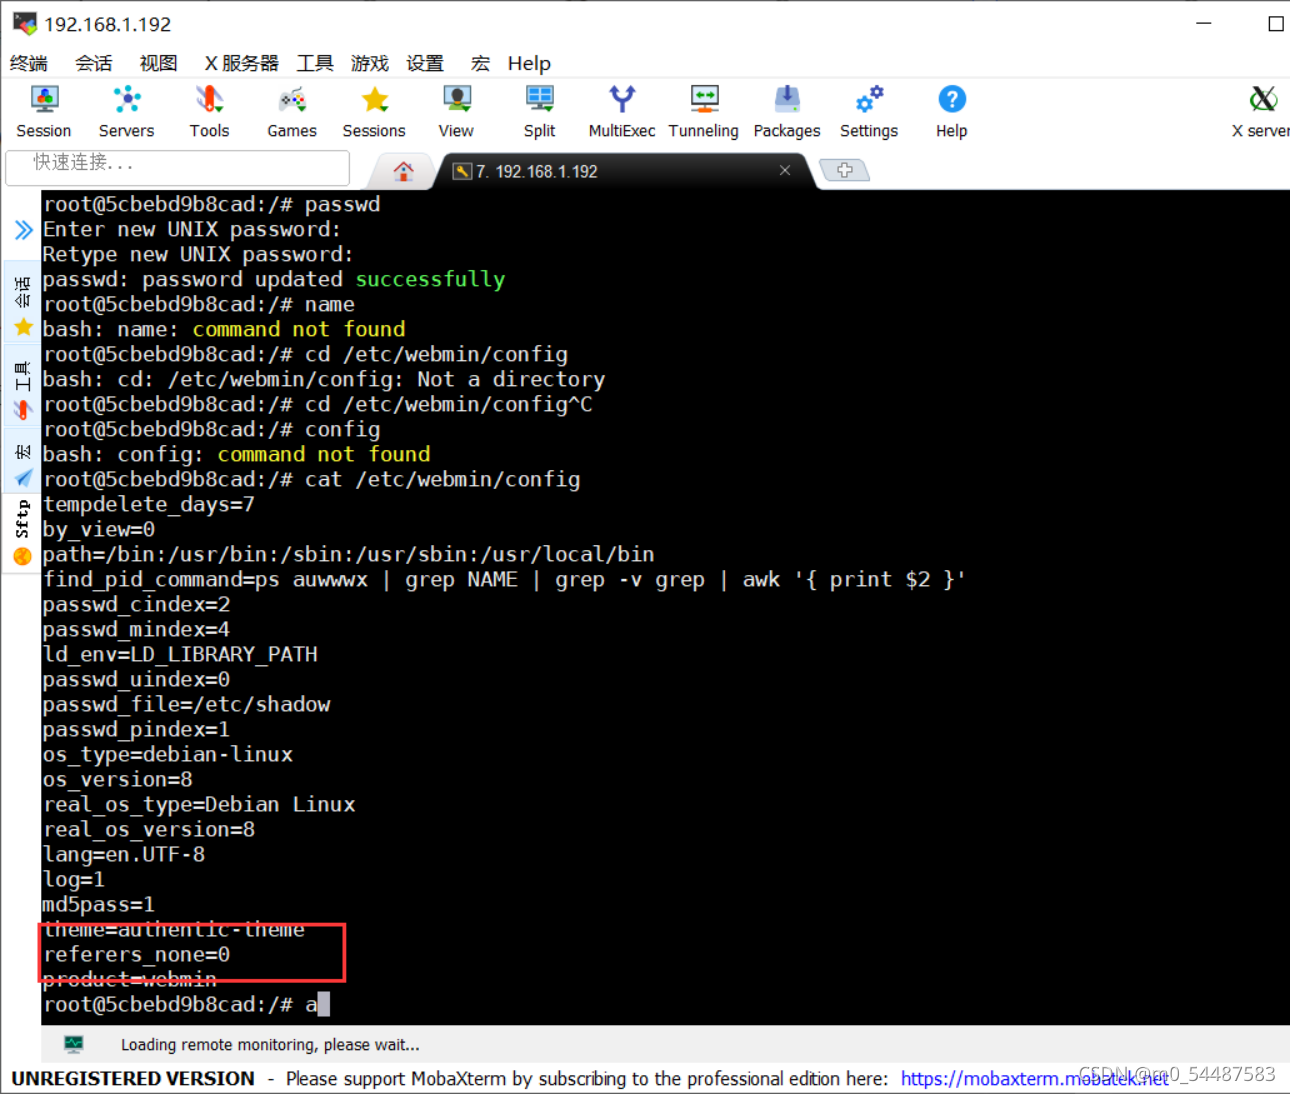Close the 192.168.1.192 session tab
Viewport: 1290px width, 1094px height.
pos(785,170)
